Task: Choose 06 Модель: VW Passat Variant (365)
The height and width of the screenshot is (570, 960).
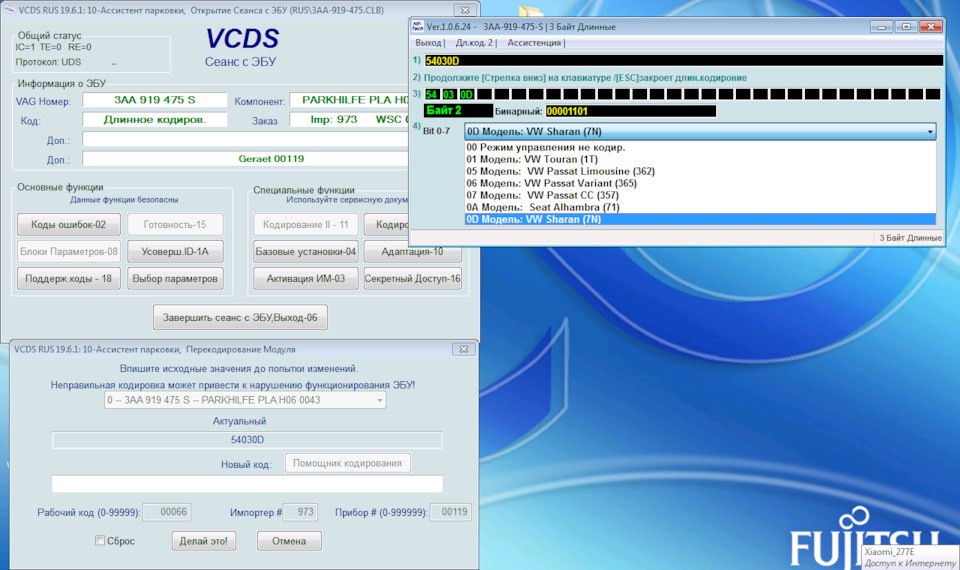Action: (x=700, y=183)
